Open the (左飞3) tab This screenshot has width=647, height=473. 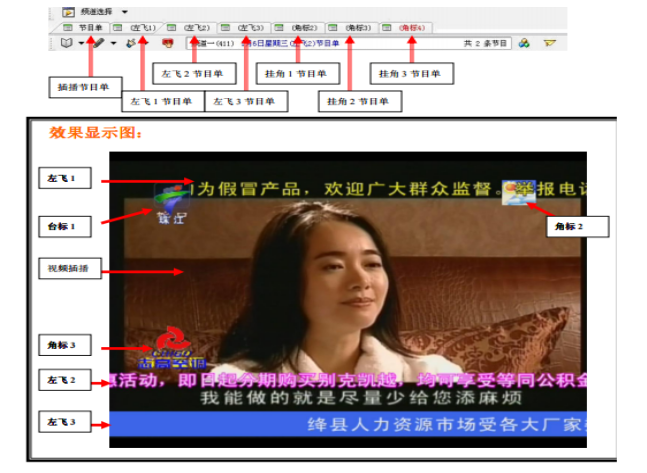pyautogui.click(x=245, y=27)
